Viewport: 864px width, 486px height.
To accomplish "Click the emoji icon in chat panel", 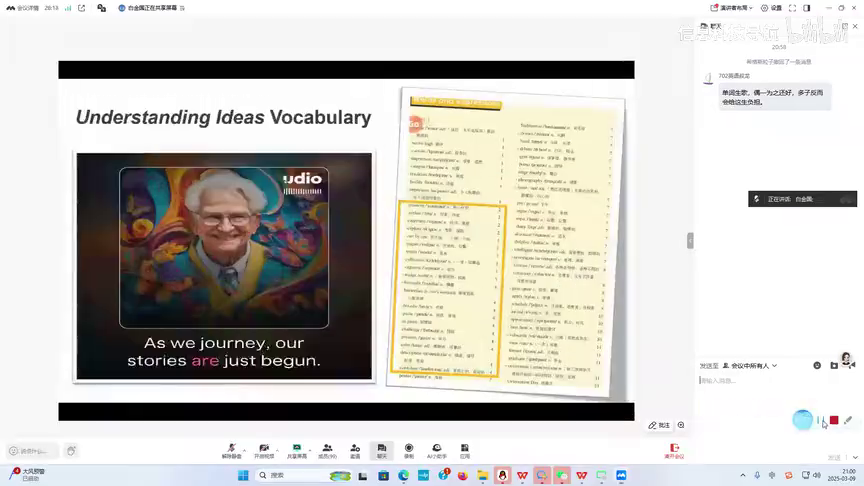I will tap(817, 366).
